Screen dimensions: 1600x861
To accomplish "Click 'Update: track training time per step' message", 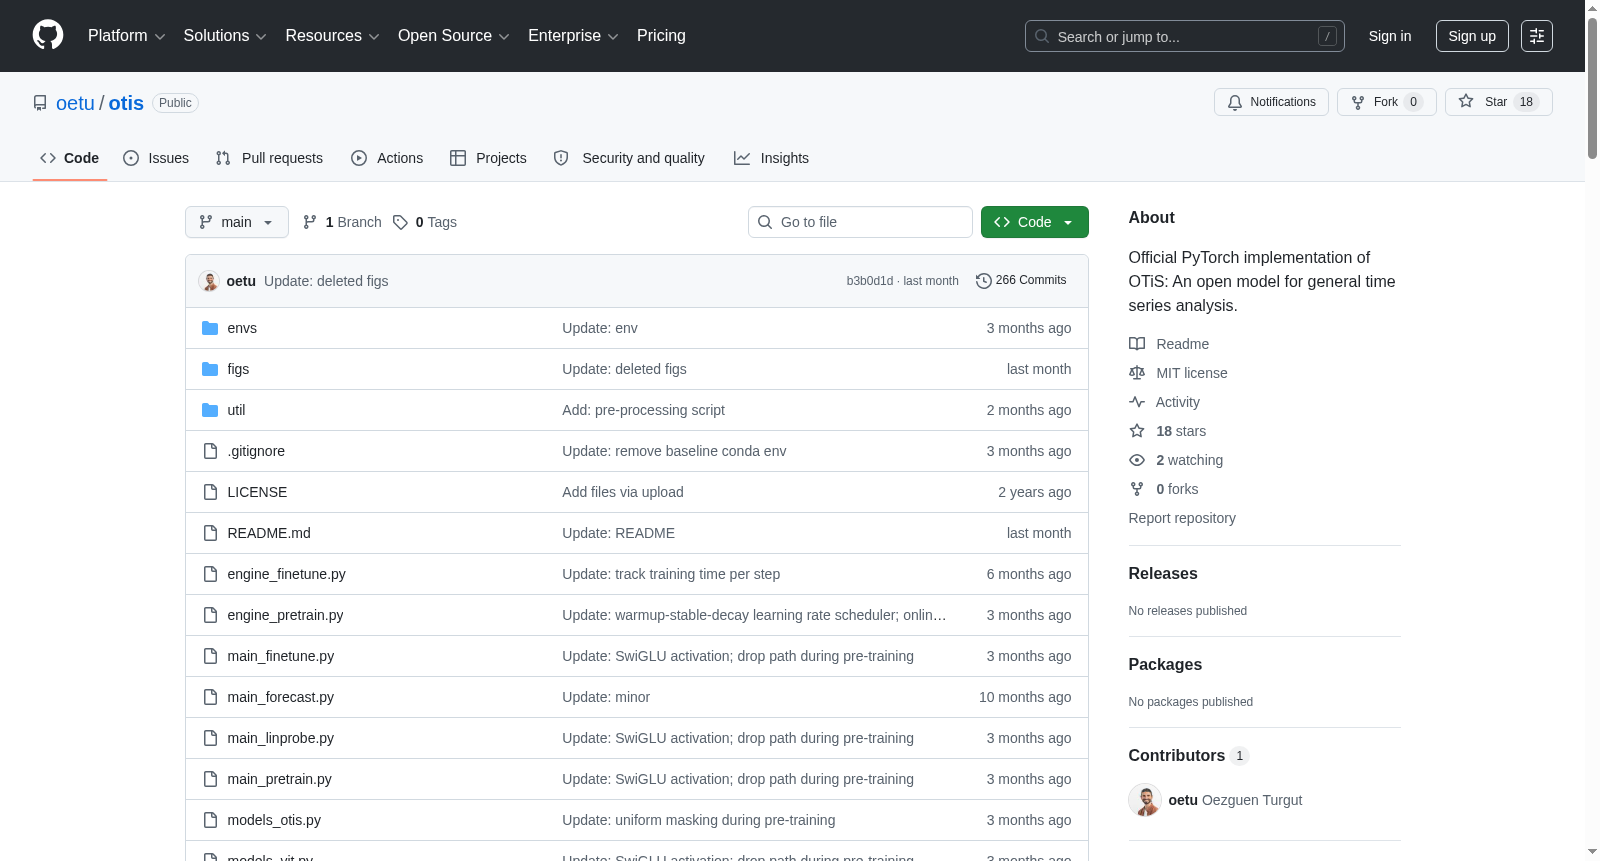I will tap(671, 574).
